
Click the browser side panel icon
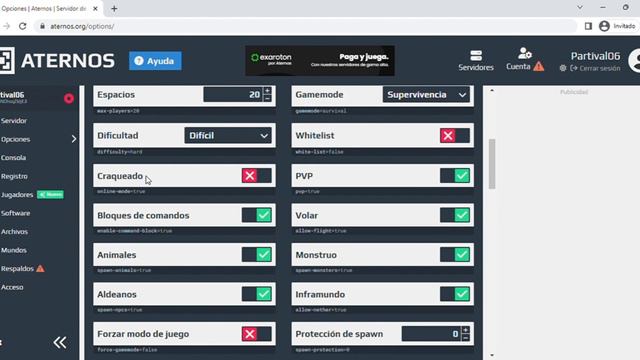click(588, 26)
